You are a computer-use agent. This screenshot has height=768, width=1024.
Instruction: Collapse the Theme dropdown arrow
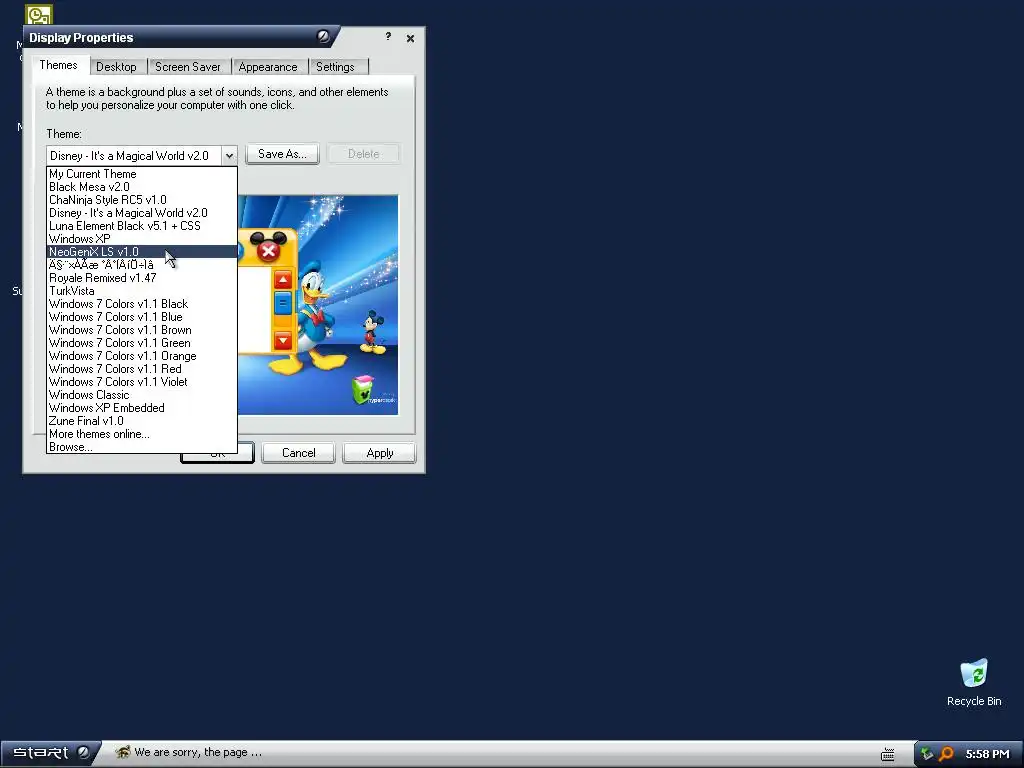[x=229, y=155]
